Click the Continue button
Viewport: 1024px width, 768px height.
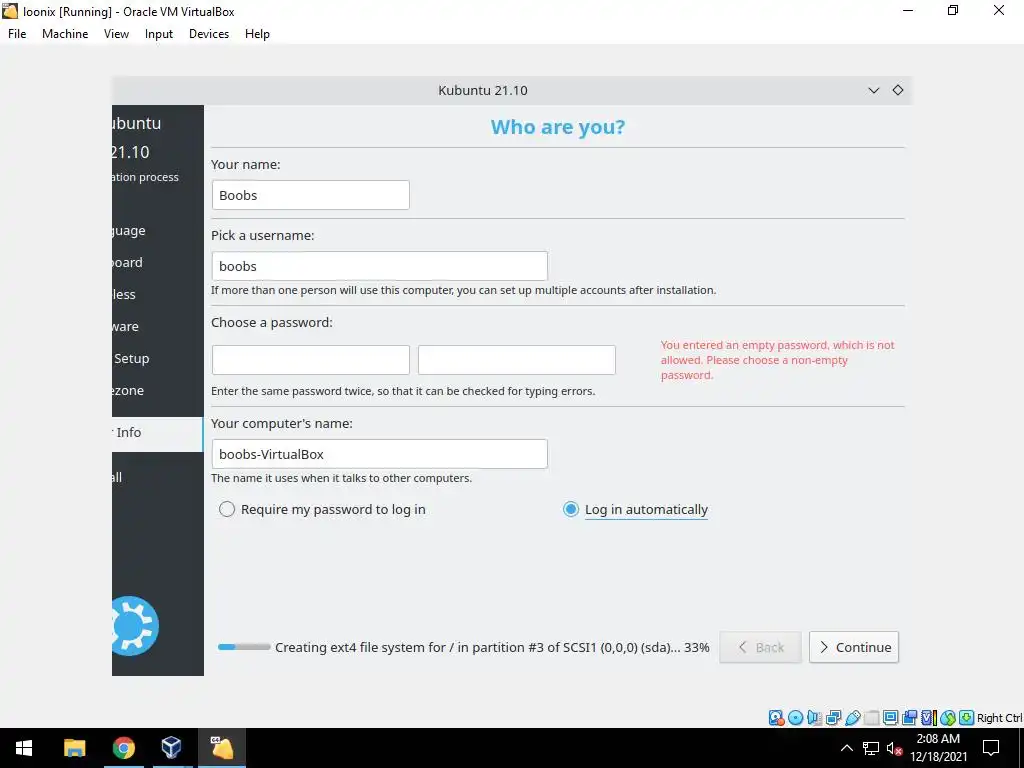point(854,647)
